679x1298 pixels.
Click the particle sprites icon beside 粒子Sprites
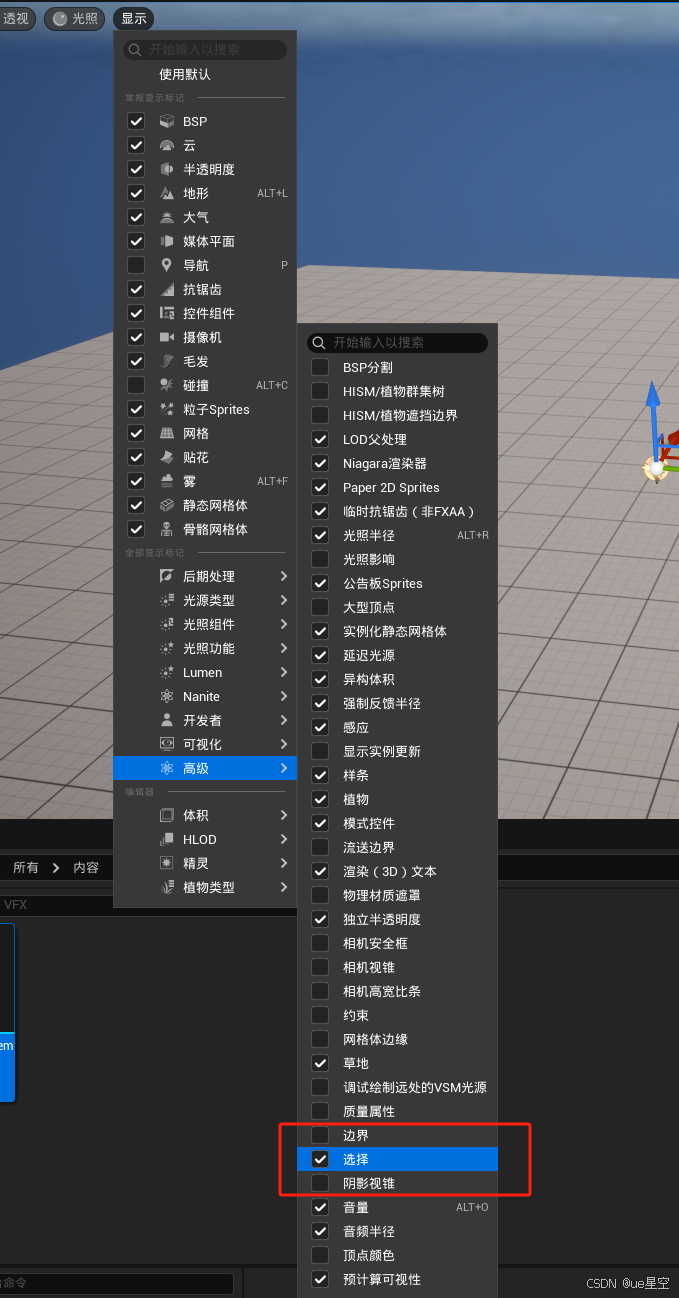(x=167, y=409)
